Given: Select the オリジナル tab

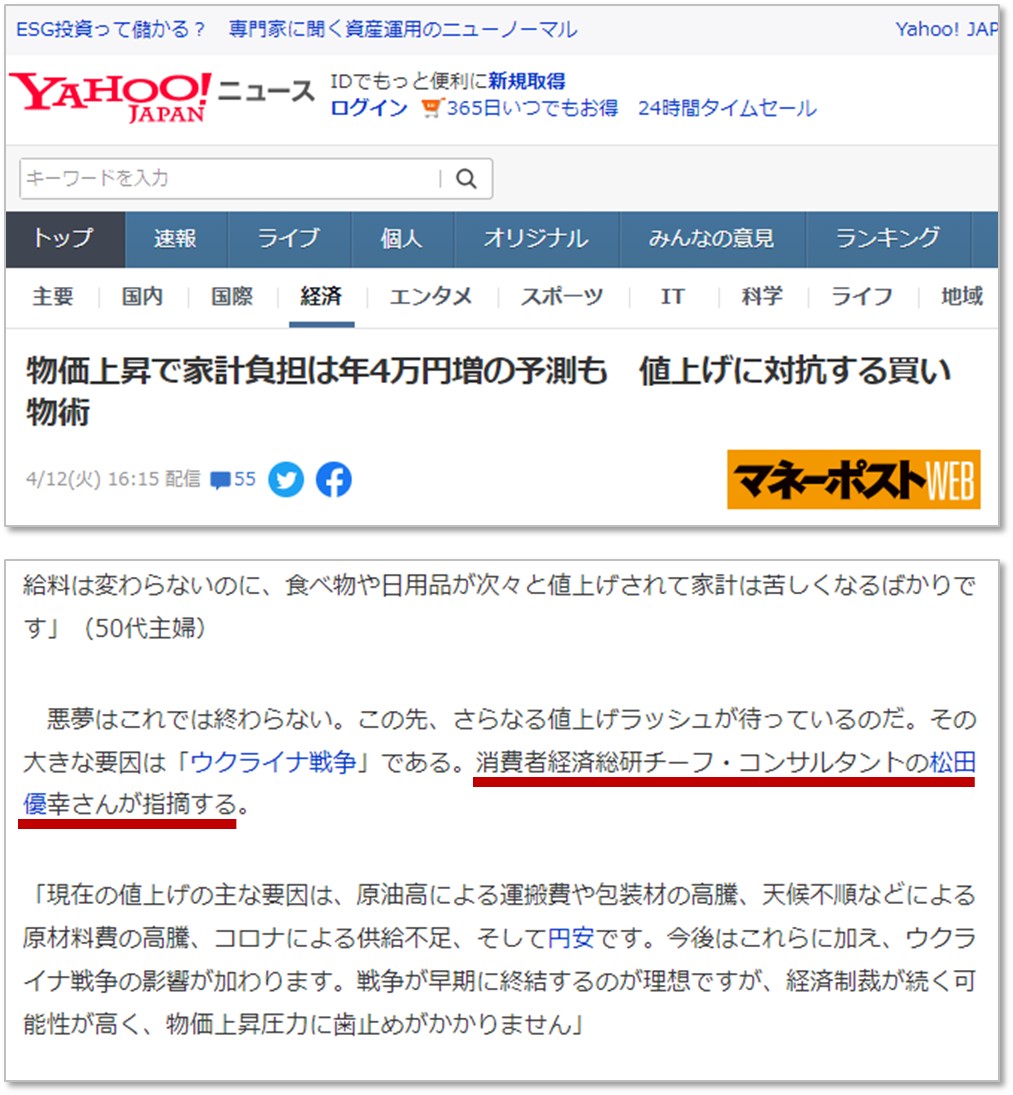Looking at the screenshot, I should (x=536, y=239).
